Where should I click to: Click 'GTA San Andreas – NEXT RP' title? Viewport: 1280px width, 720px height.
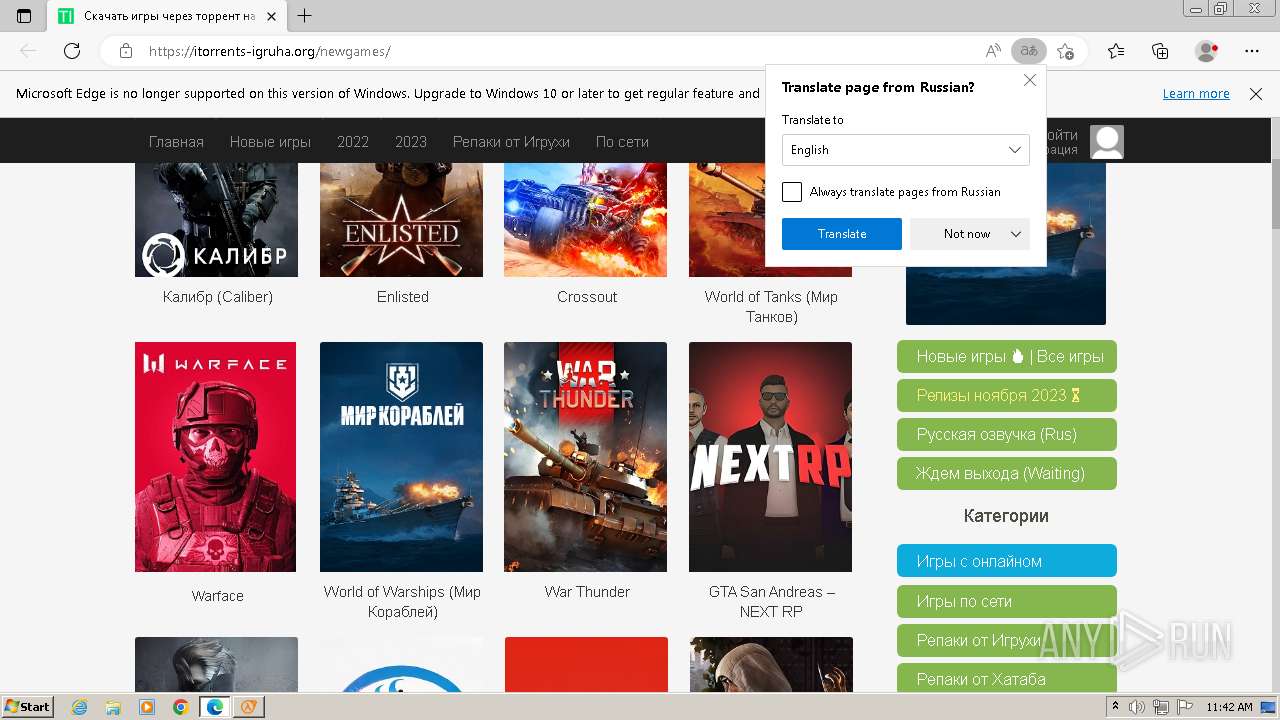pos(772,602)
